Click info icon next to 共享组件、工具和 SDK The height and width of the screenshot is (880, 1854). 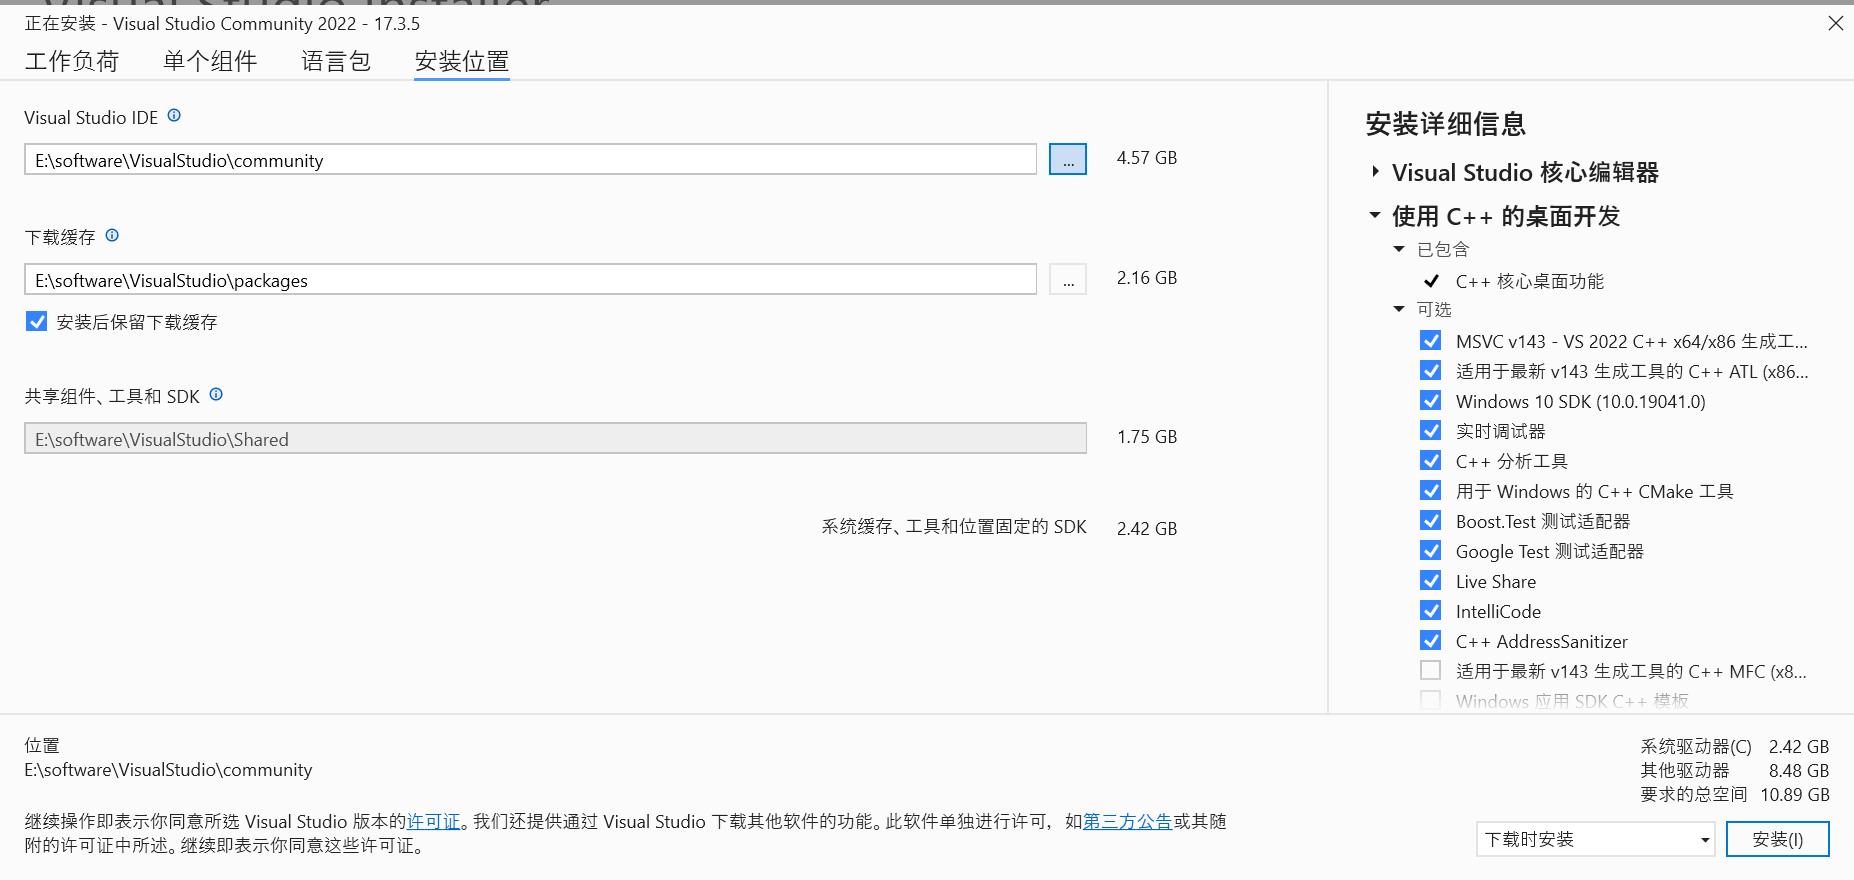tap(216, 395)
